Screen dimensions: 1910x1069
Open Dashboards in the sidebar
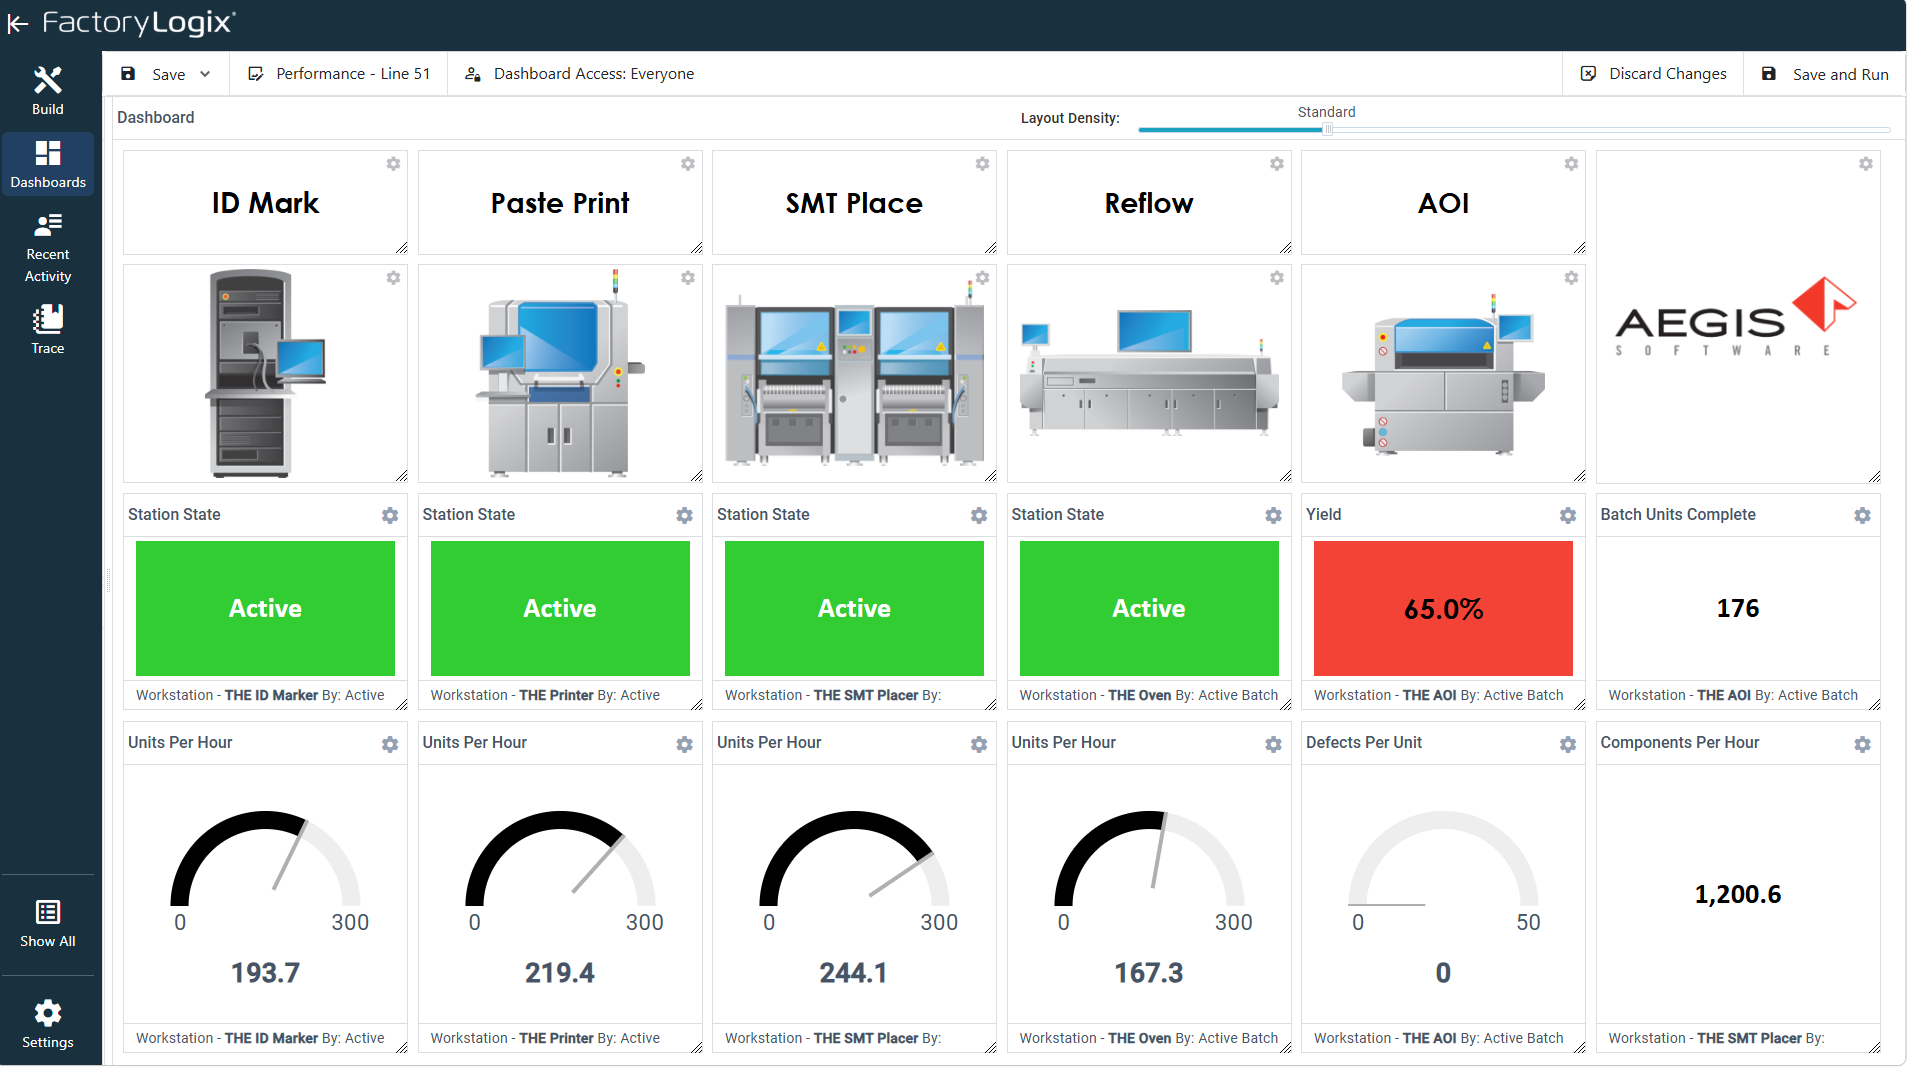pyautogui.click(x=48, y=164)
